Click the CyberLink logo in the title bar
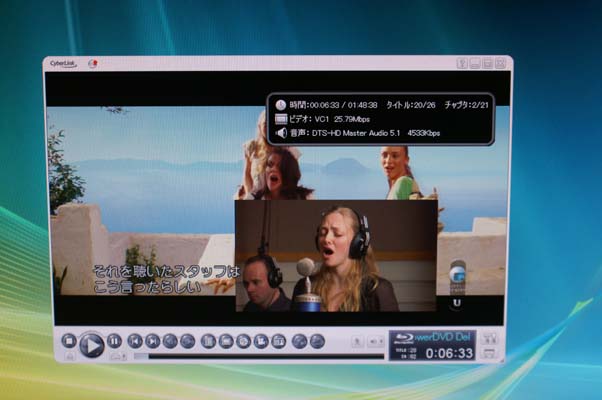 tap(63, 64)
